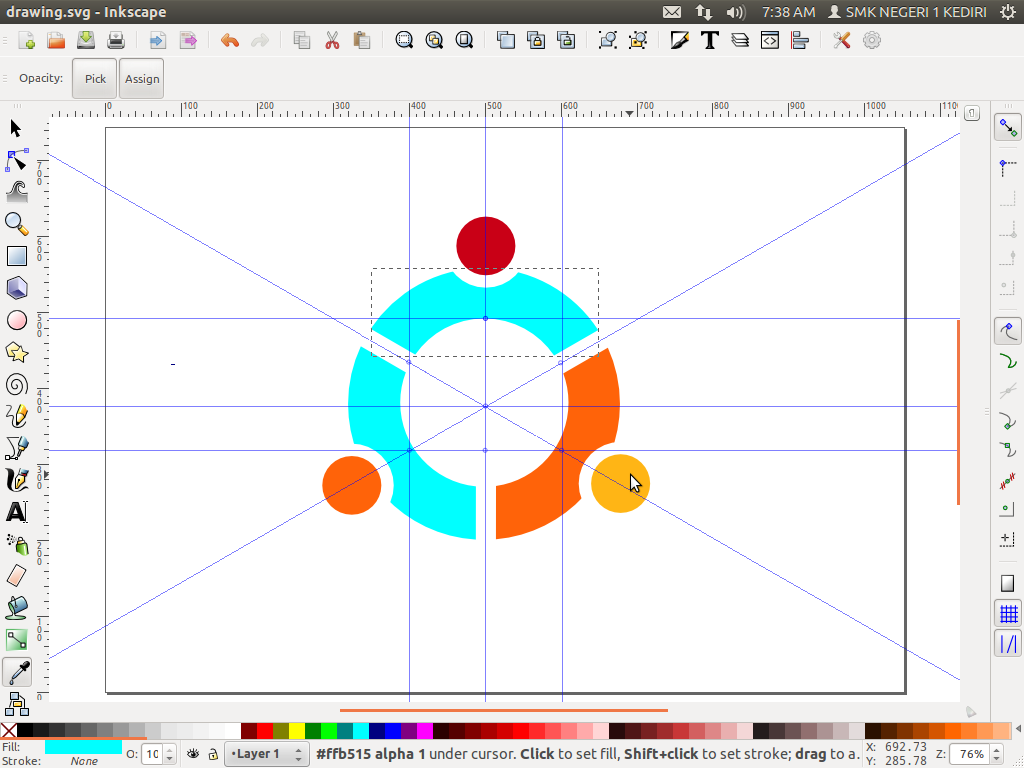Viewport: 1024px width, 768px height.
Task: Duplicate the selected object
Action: pos(505,40)
